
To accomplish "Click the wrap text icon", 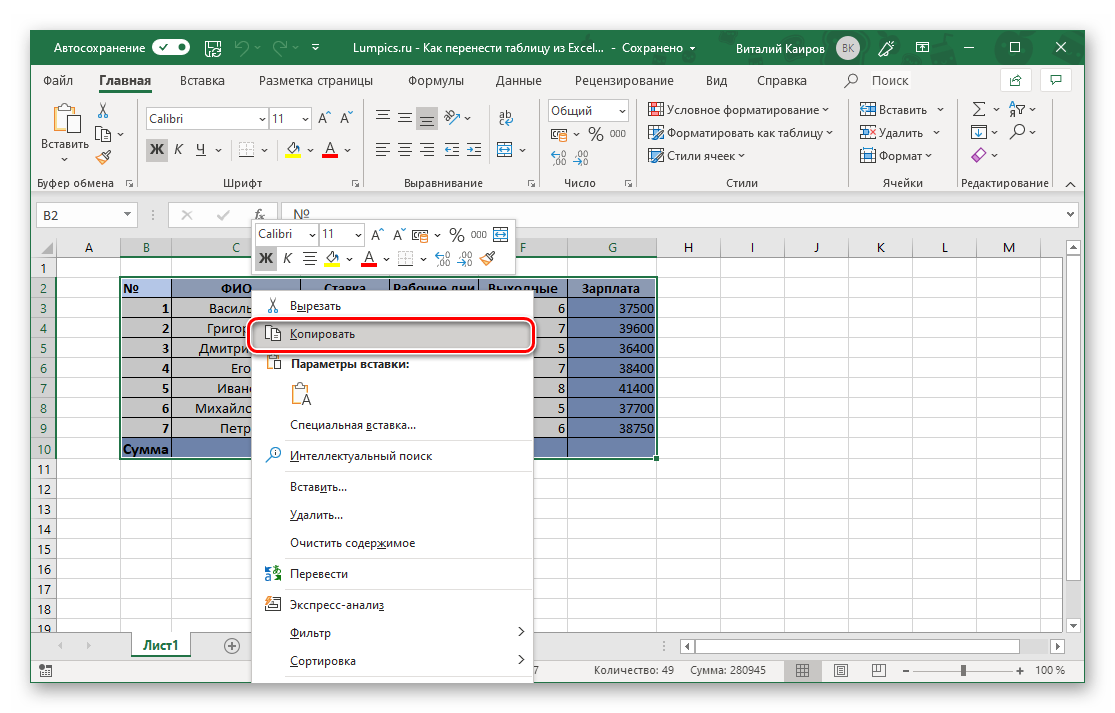I will click(x=506, y=117).
